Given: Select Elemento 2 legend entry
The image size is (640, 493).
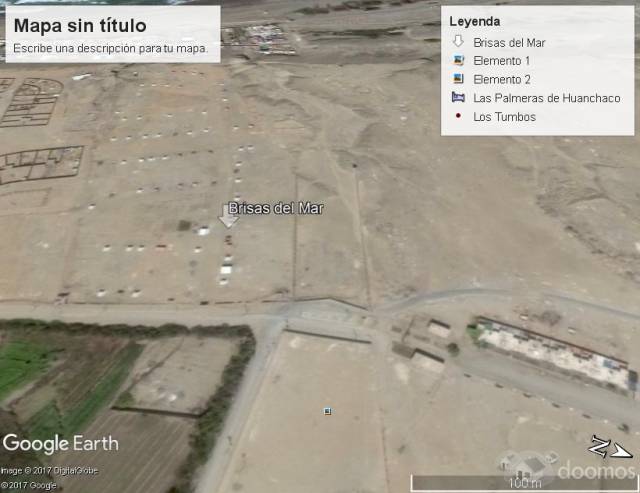Looking at the screenshot, I should point(502,79).
